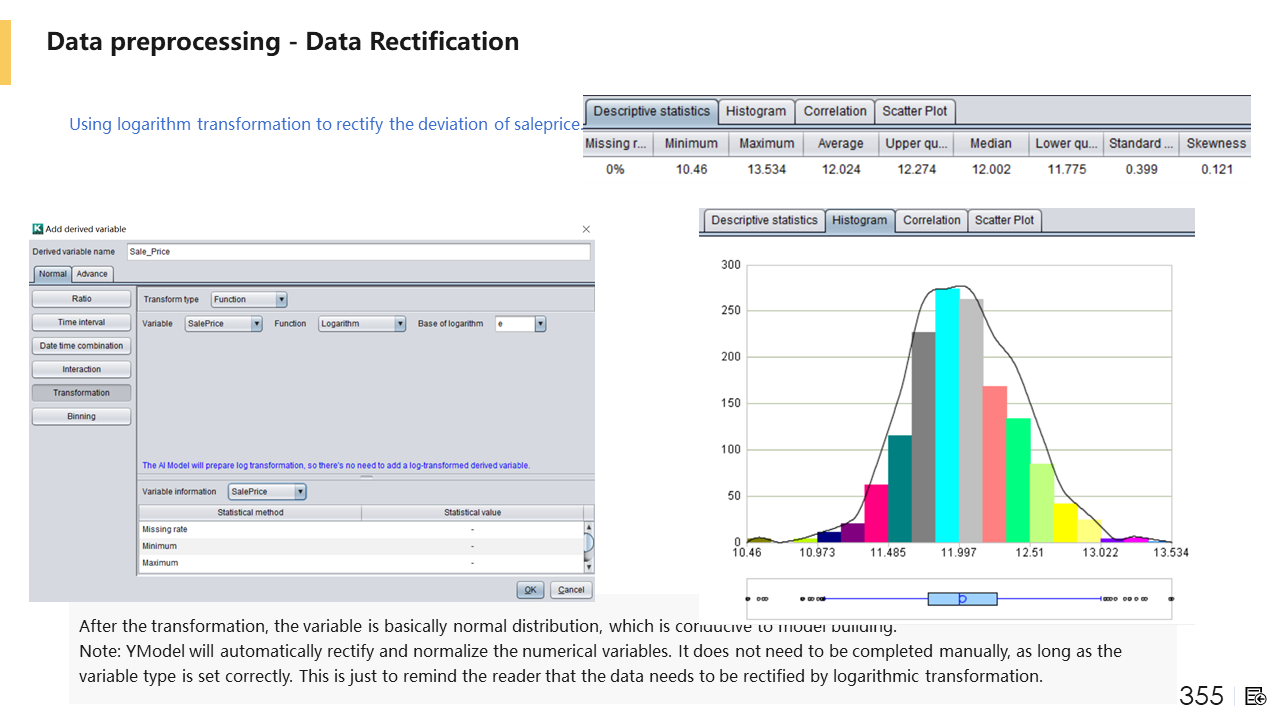Open the Scatter Plot tab above the histogram chart
Image resolution: width=1280 pixels, height=720 pixels.
coord(1004,220)
